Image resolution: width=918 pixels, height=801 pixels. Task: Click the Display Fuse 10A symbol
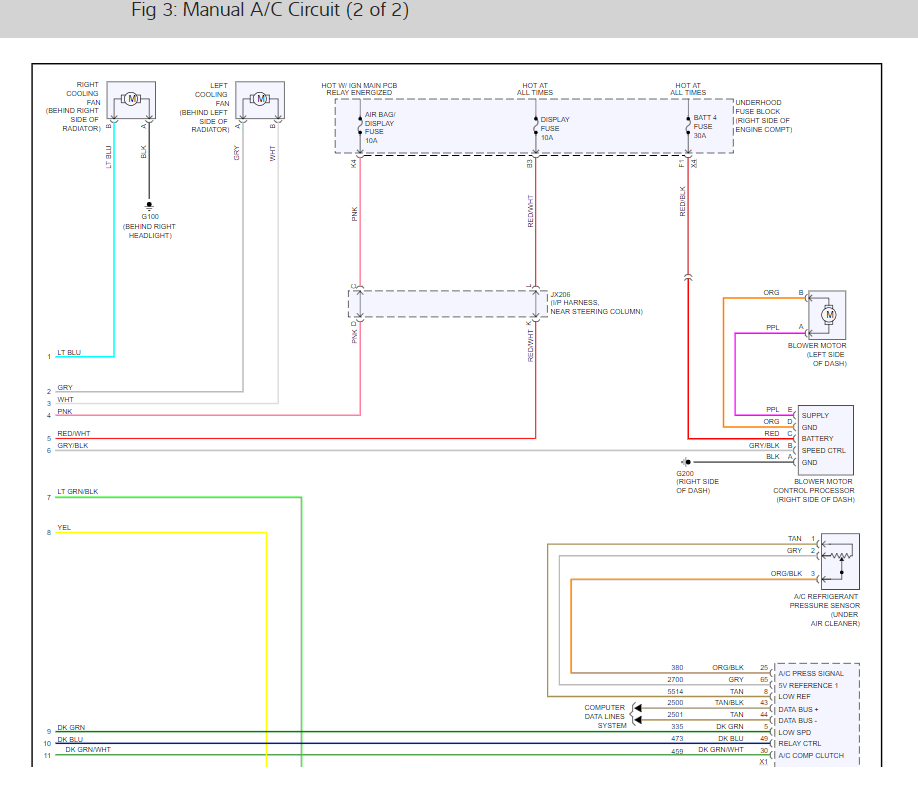point(536,127)
